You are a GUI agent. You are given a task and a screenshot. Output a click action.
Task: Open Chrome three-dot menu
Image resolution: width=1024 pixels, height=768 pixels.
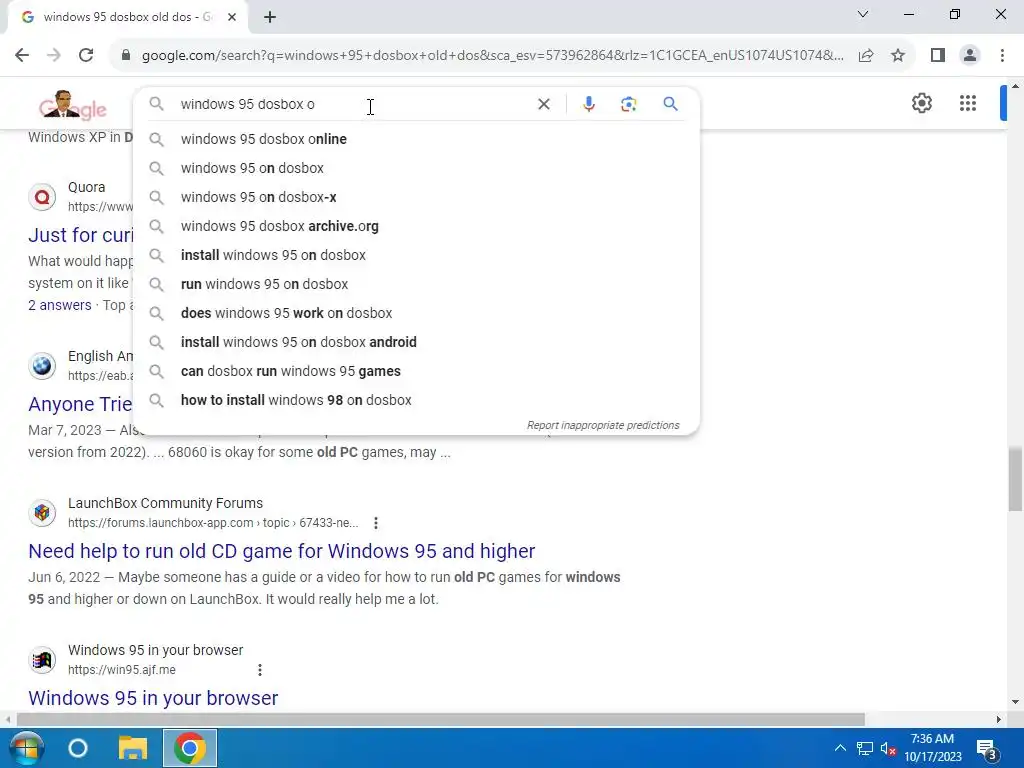[x=1002, y=56]
